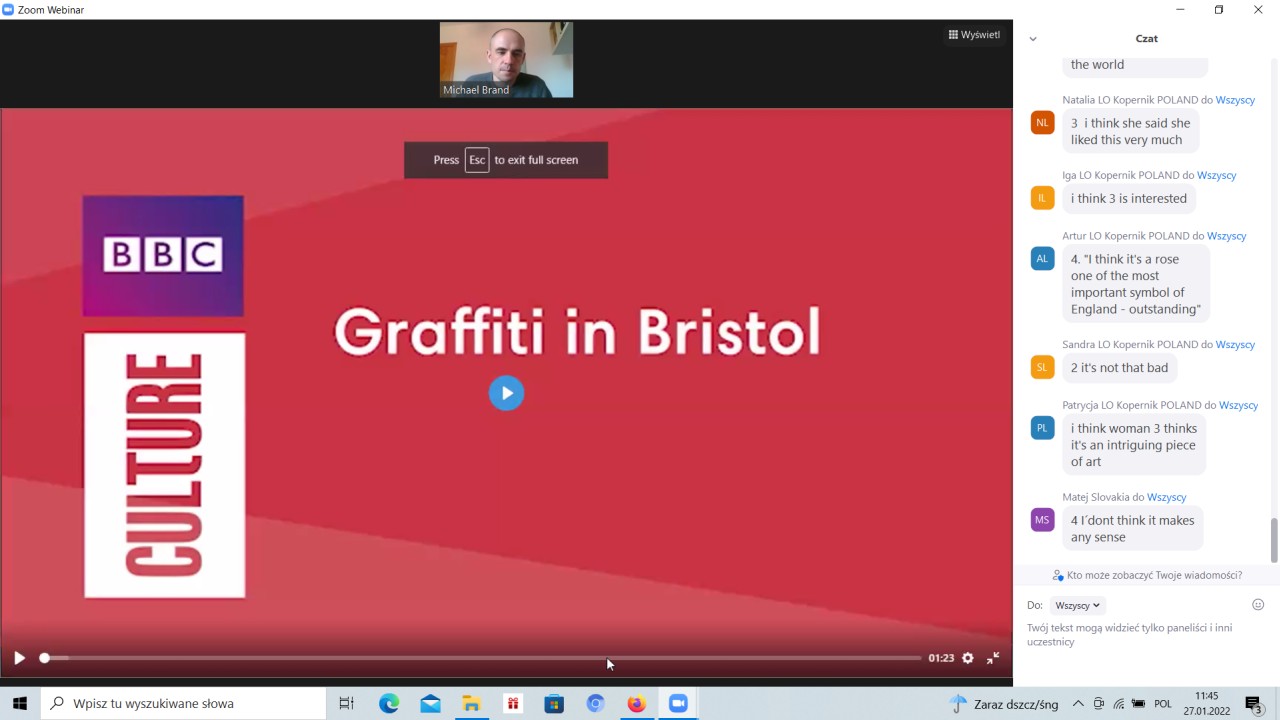Screen dimensions: 1280x720
Task: Select message '4 I´dont think it makes any sense'
Action: [x=1133, y=528]
